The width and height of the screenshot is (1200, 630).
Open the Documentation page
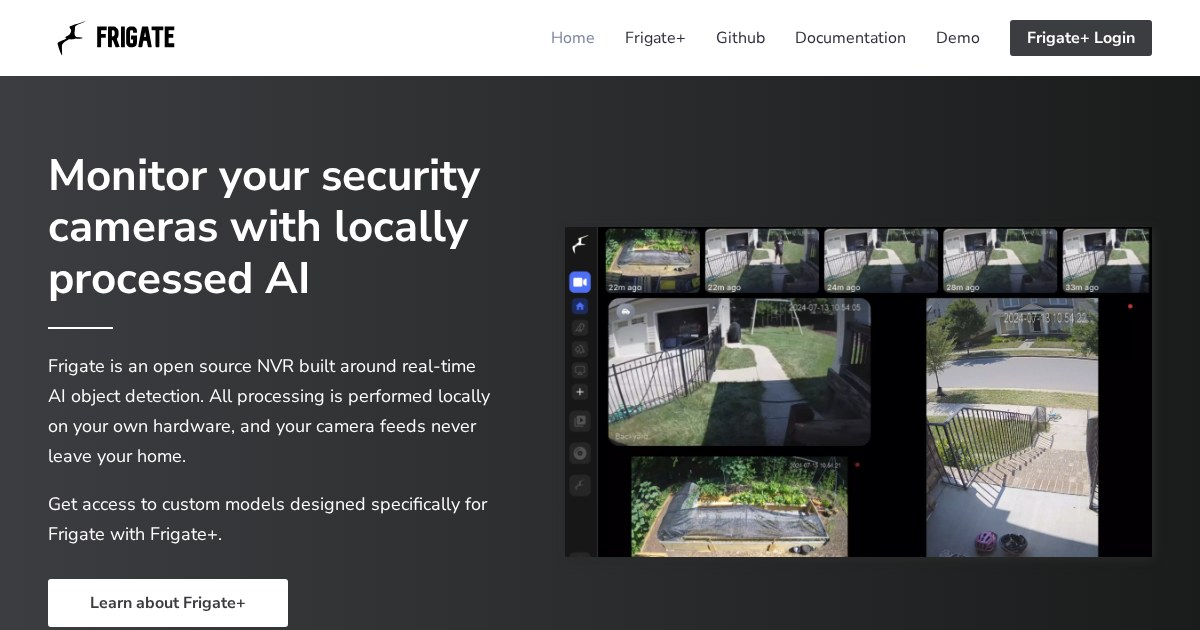pyautogui.click(x=850, y=38)
